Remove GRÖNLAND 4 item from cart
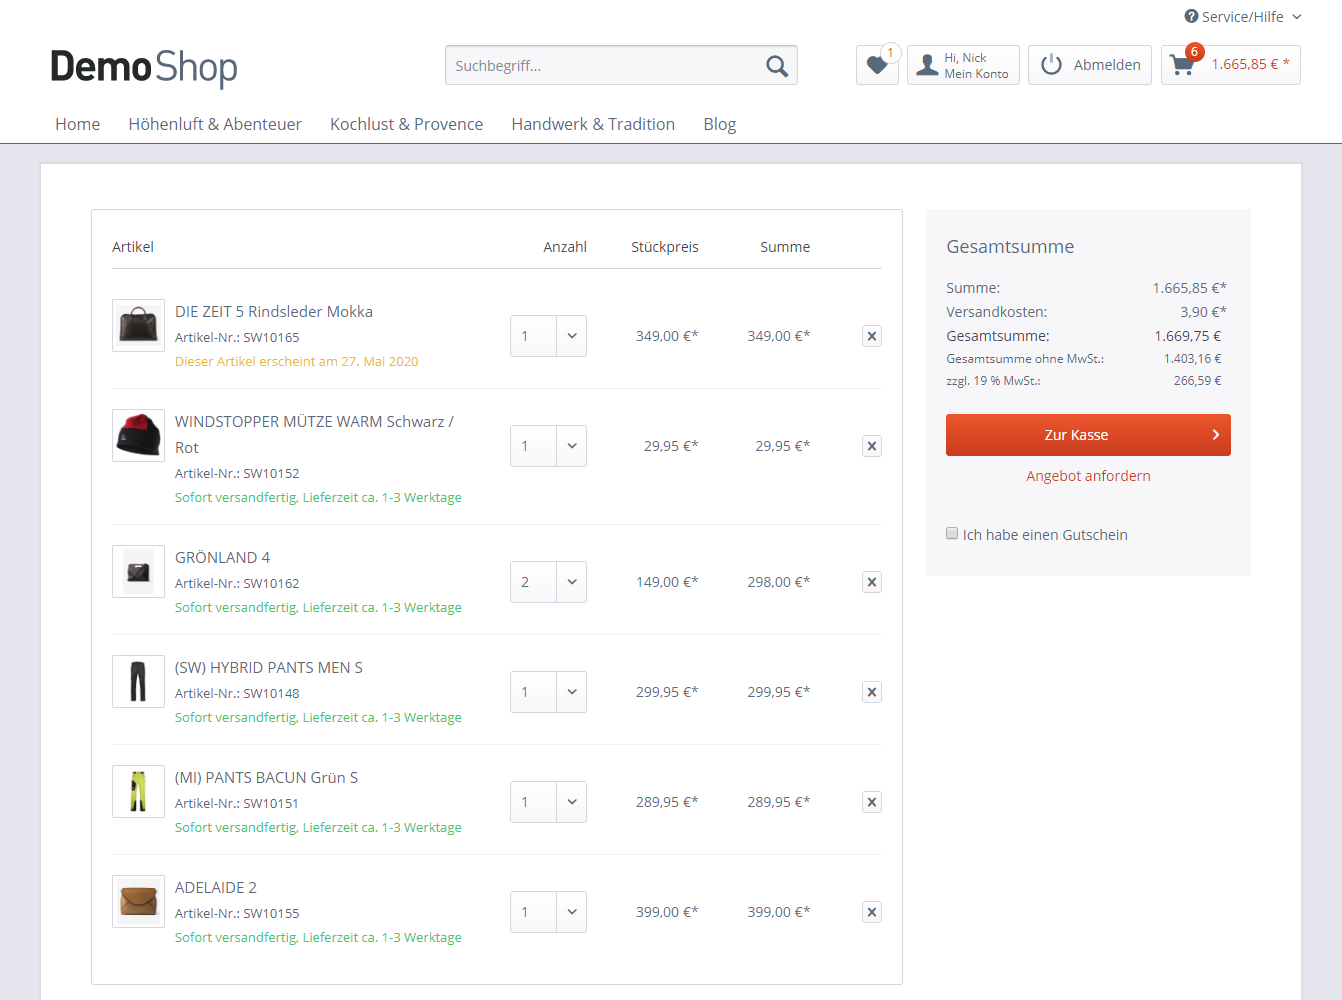 pos(872,582)
